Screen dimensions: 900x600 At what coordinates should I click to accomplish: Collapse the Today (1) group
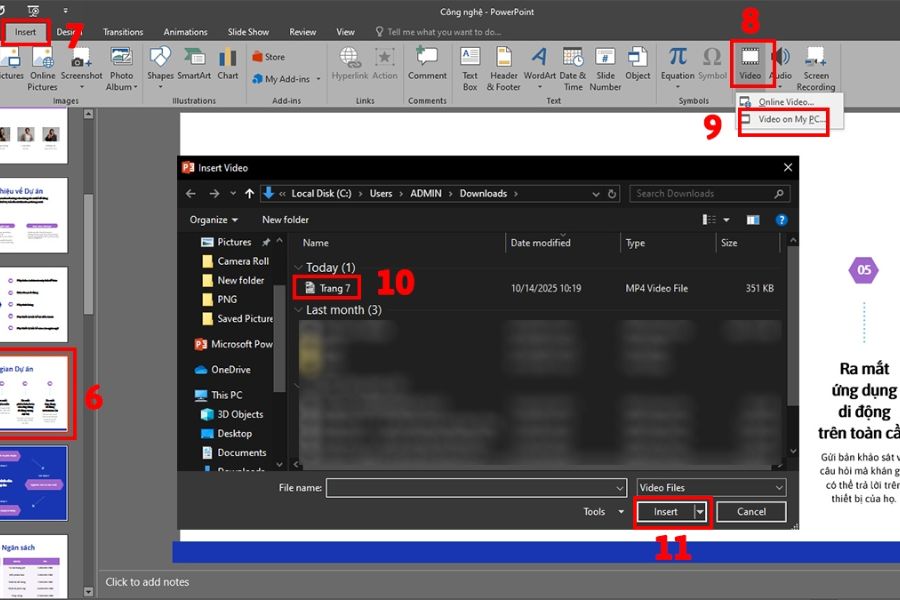pyautogui.click(x=298, y=268)
